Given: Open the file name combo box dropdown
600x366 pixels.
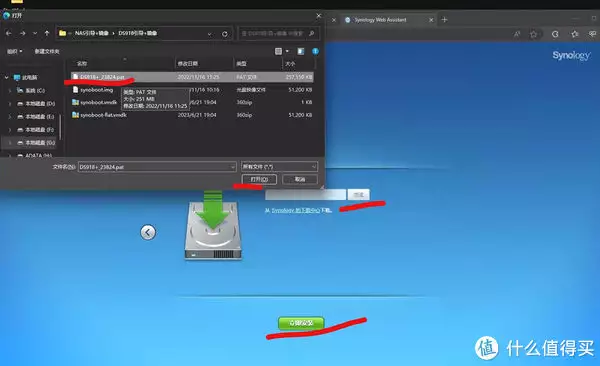Looking at the screenshot, I should [232, 167].
